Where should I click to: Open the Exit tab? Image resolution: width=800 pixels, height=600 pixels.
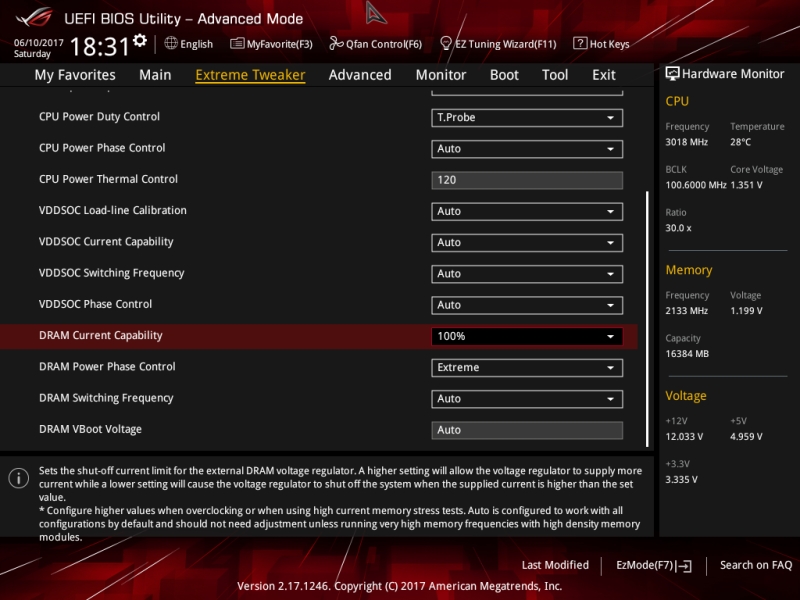604,75
